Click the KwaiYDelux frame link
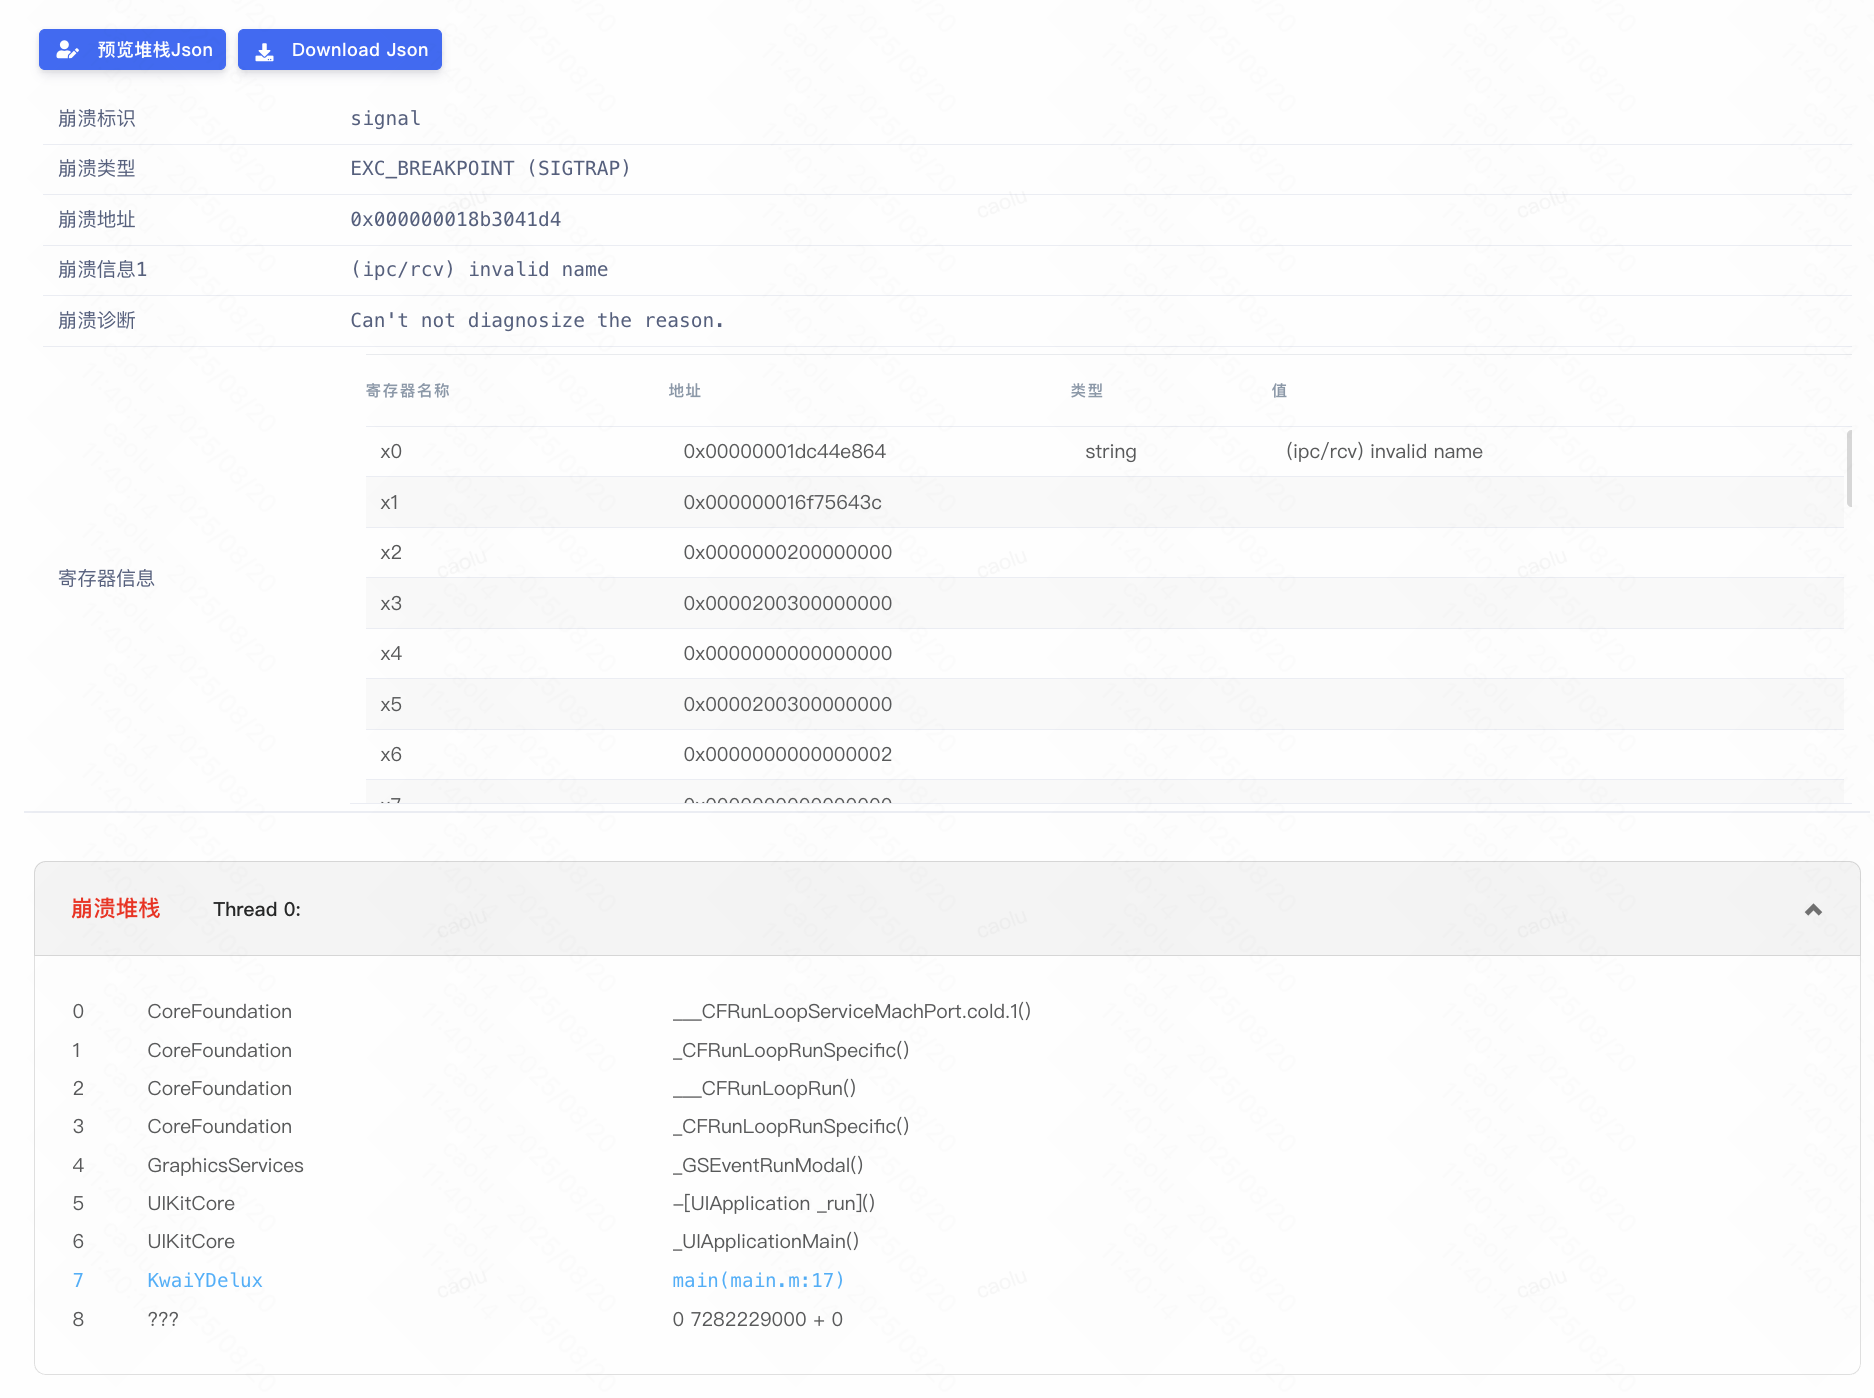Screen dimensions: 1874x1398 click(x=205, y=1280)
